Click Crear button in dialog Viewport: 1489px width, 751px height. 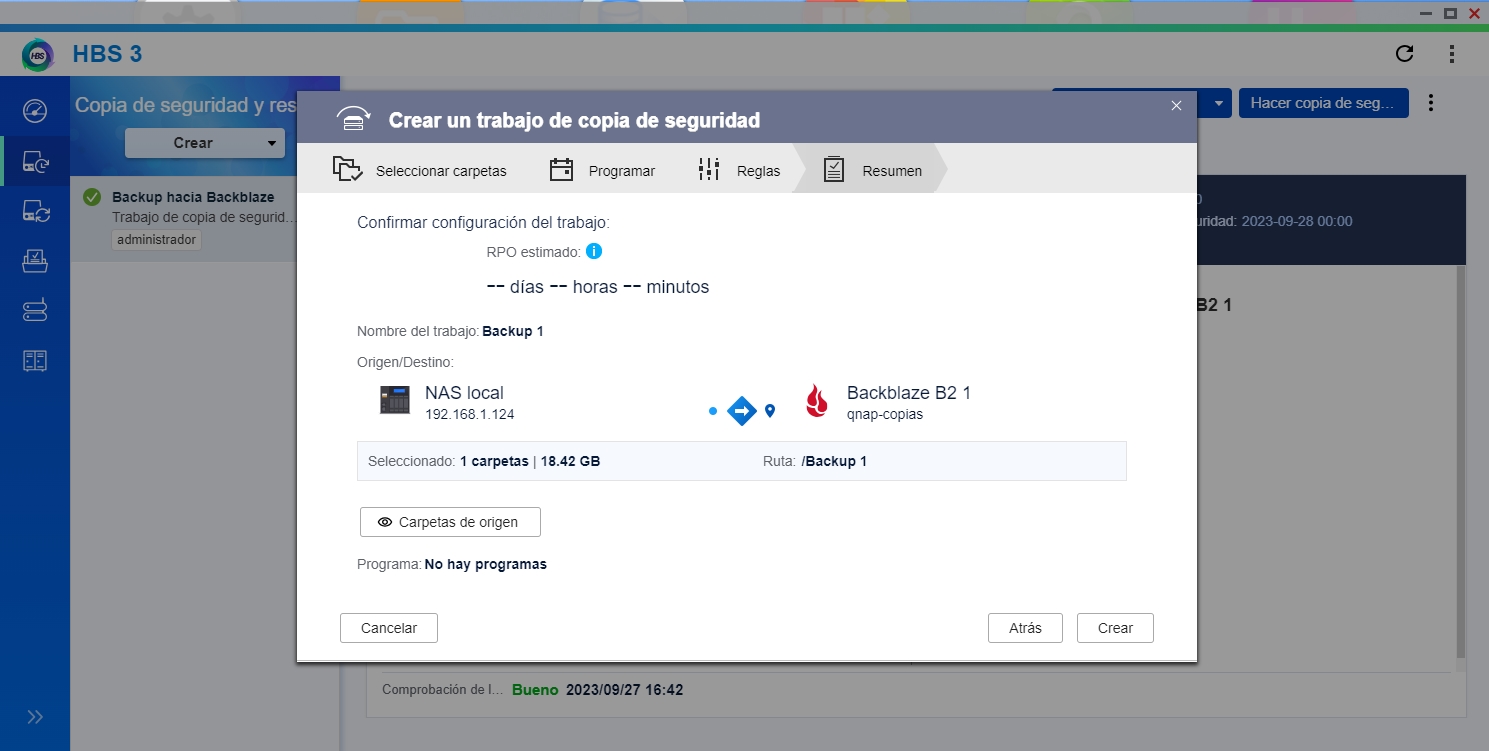click(x=1115, y=628)
